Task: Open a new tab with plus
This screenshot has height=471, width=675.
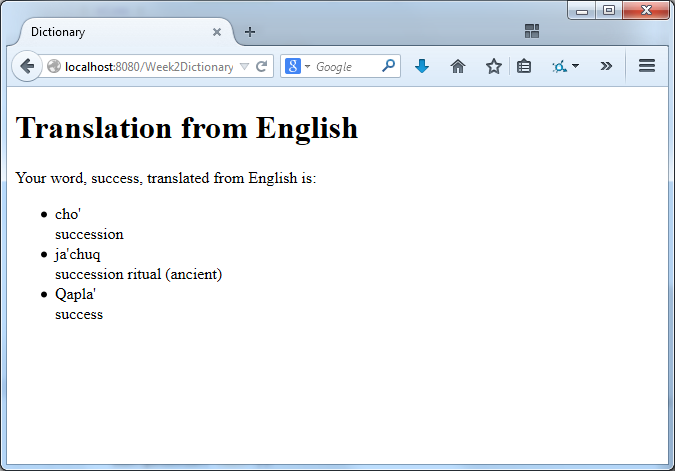Action: [x=250, y=31]
